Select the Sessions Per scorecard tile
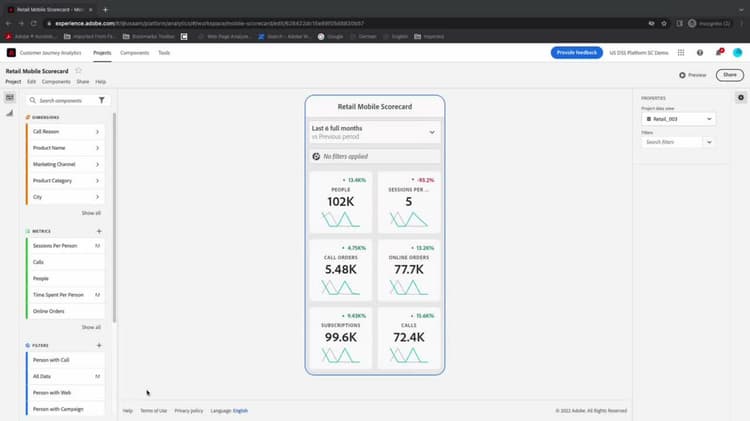 tap(408, 202)
